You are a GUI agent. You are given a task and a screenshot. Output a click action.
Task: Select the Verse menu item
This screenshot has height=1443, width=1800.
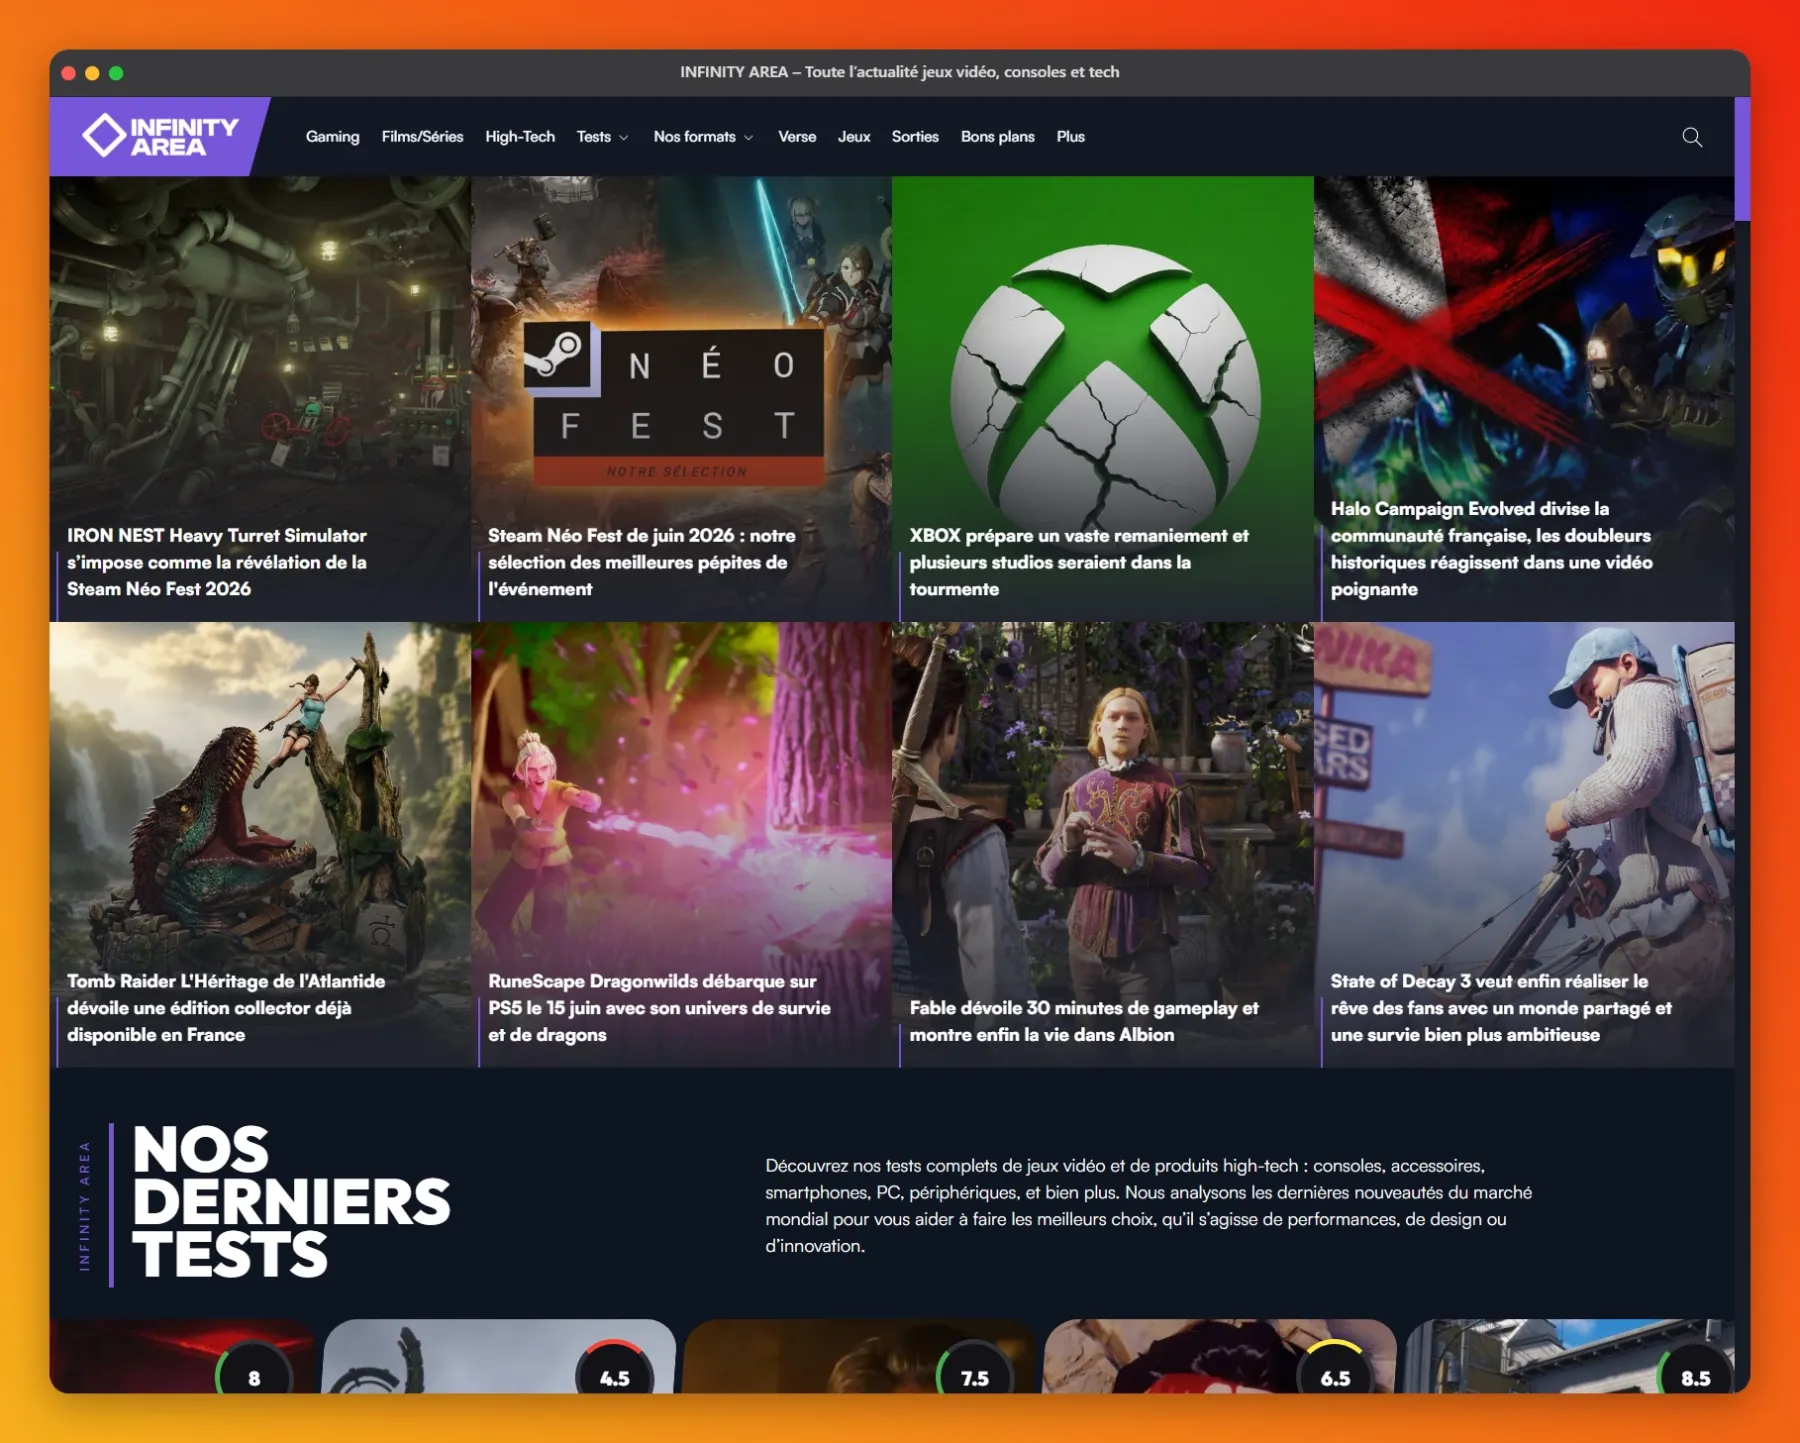pos(797,137)
